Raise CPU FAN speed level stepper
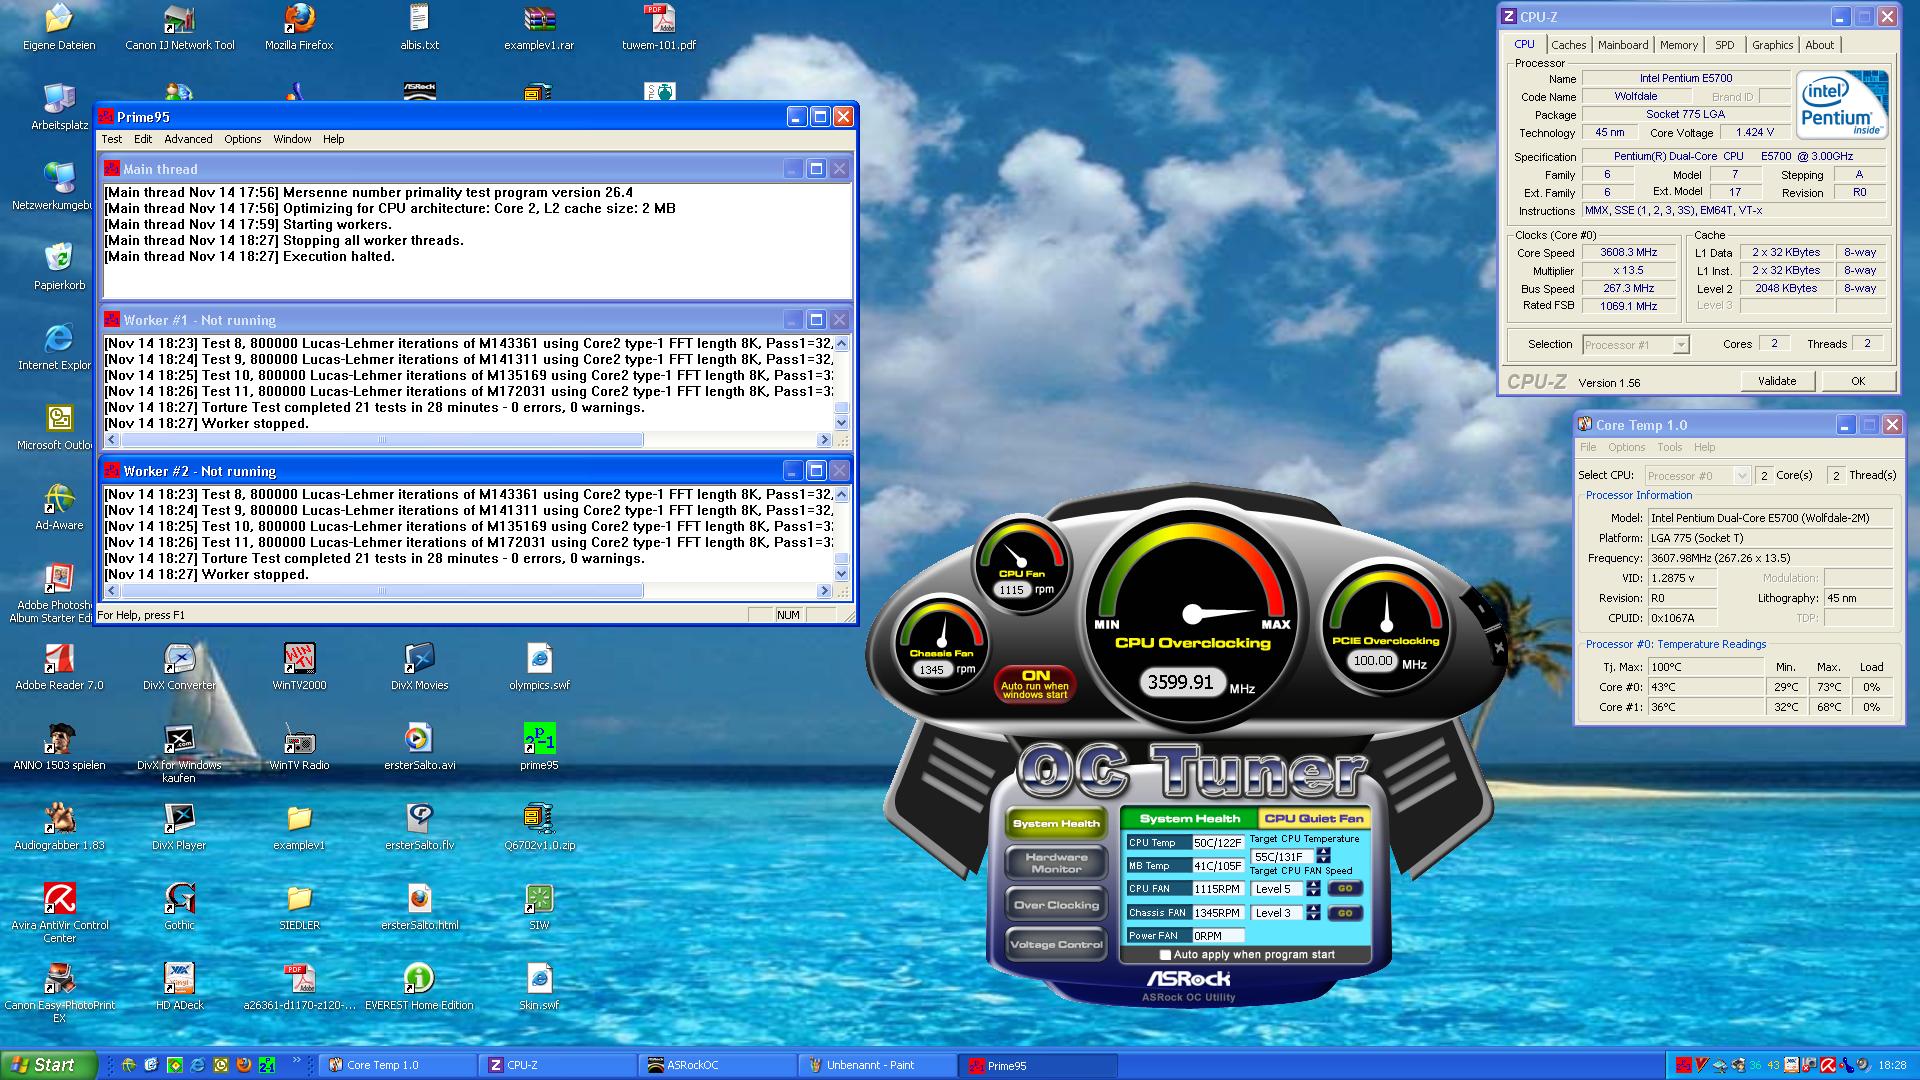 coord(1313,885)
